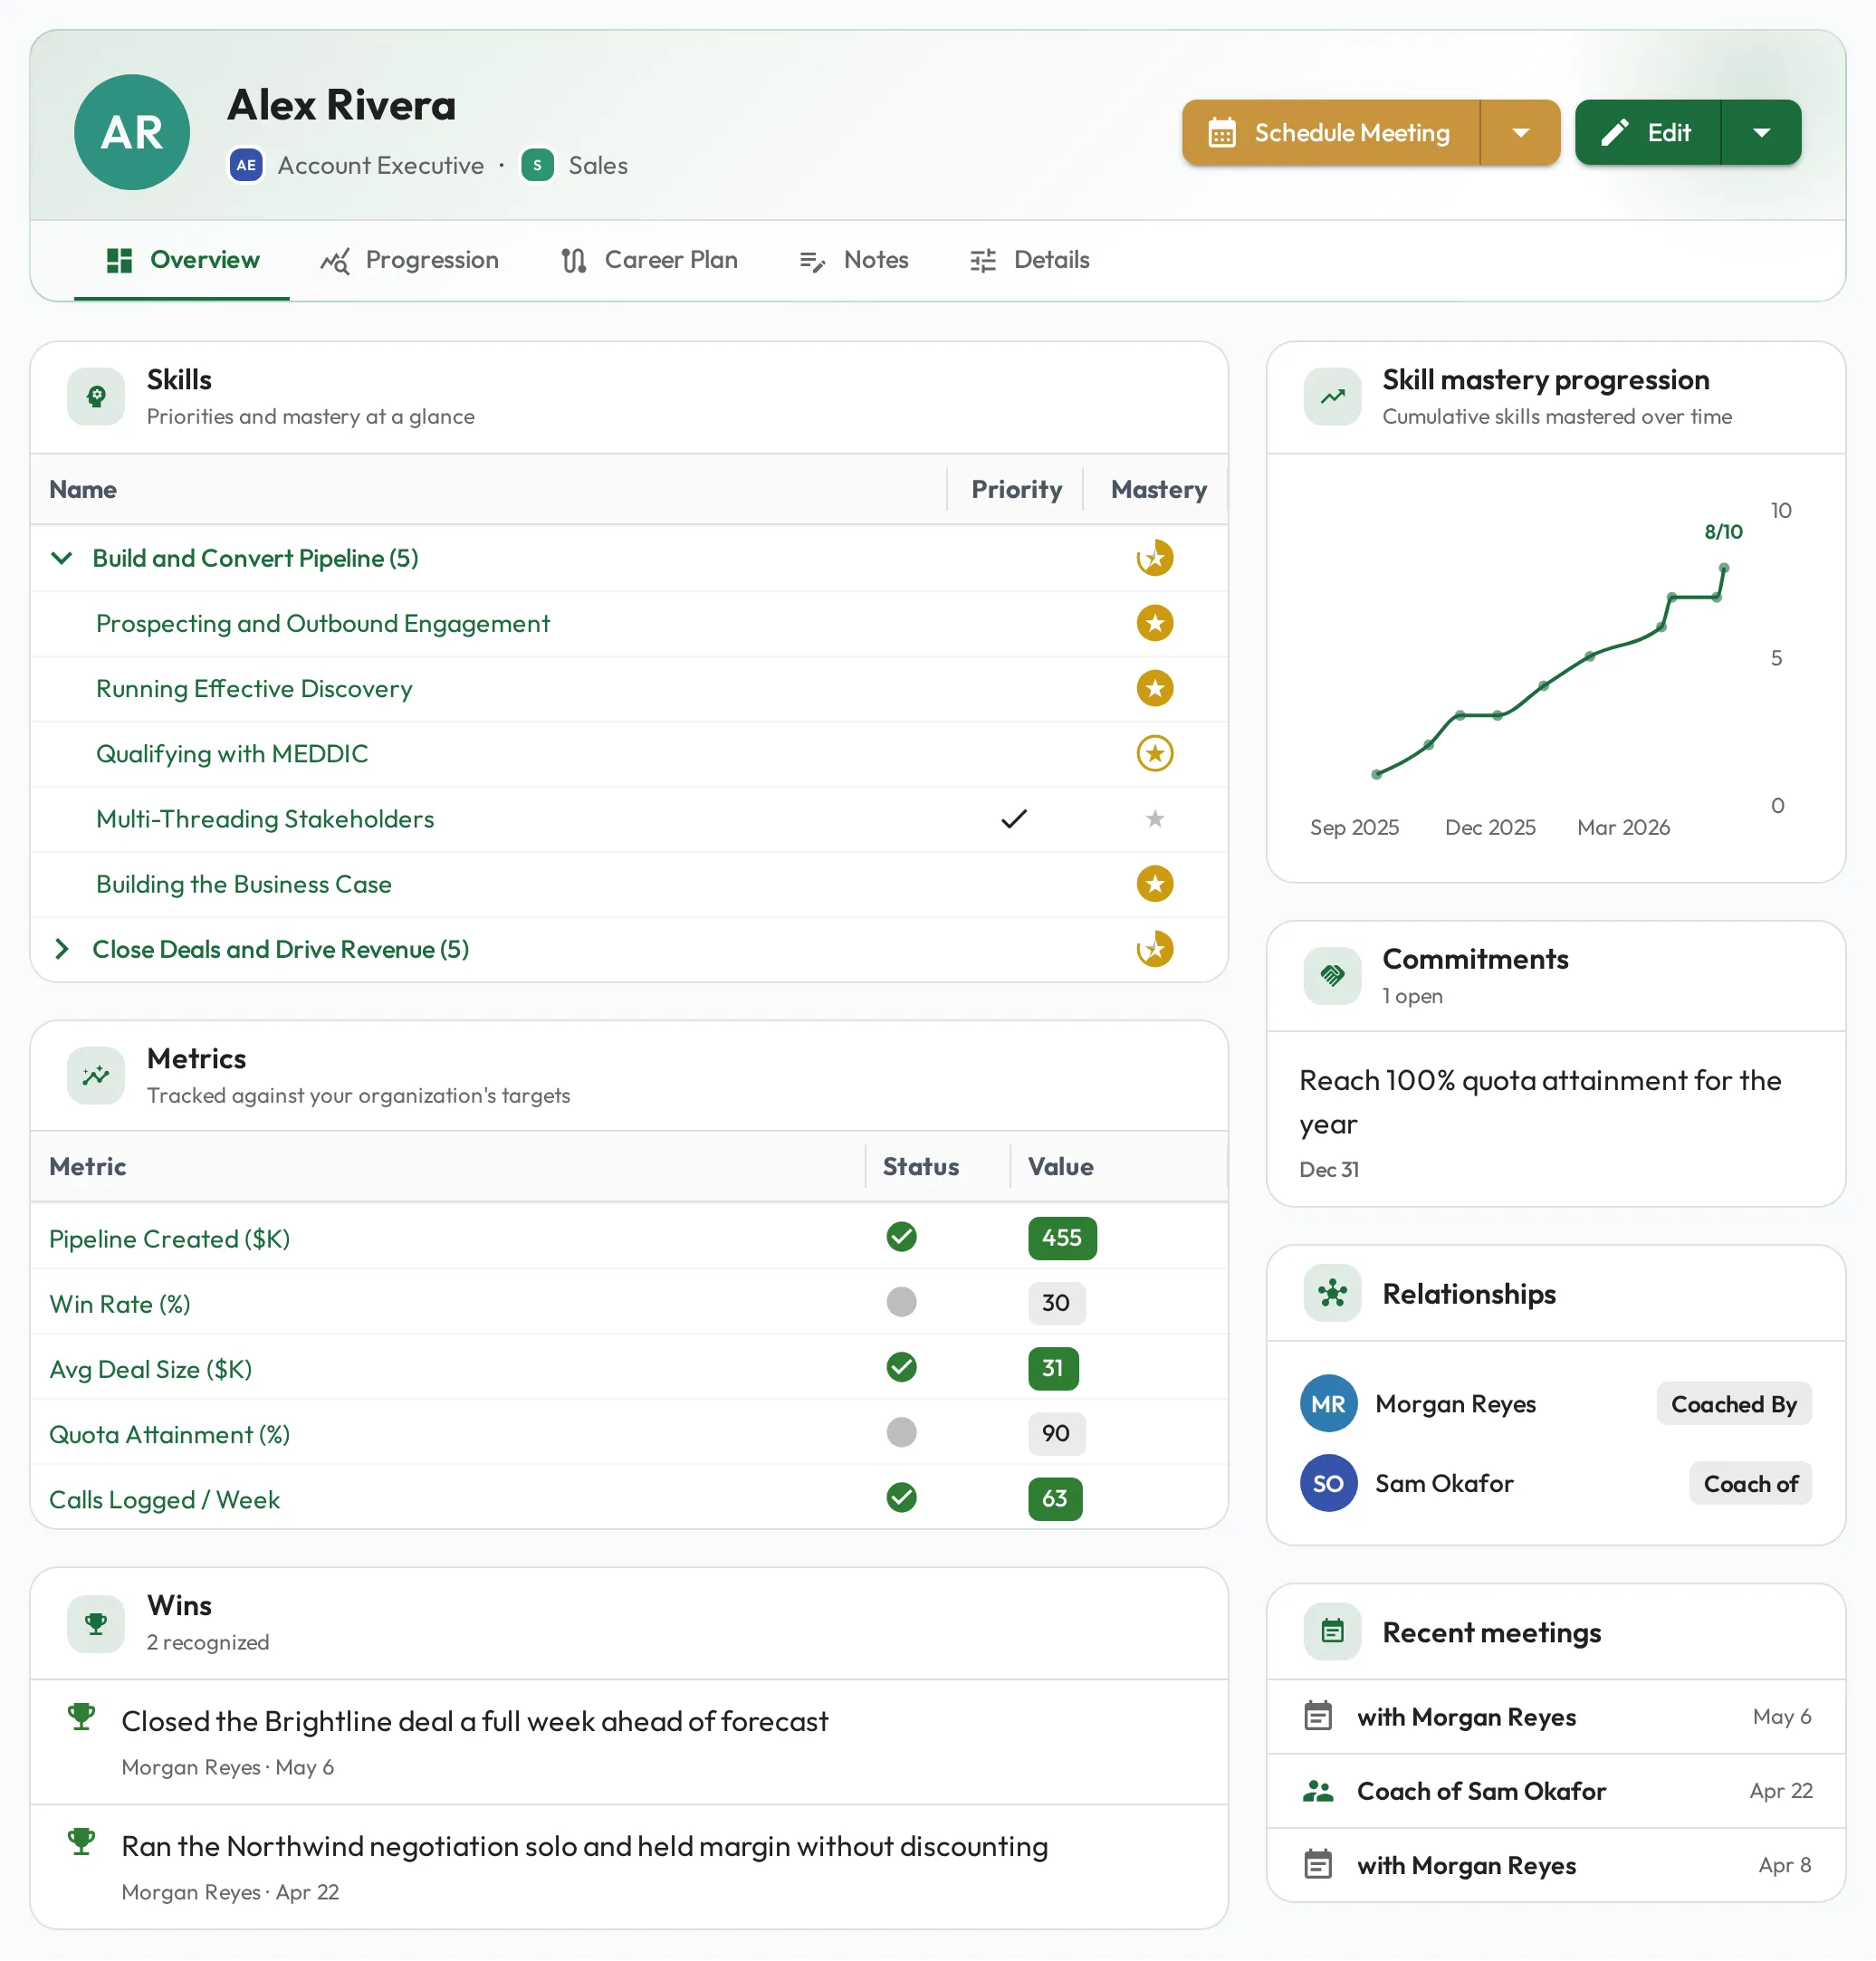The height and width of the screenshot is (1961, 1876).
Task: Click the 8/10 point on mastery chart
Action: pyautogui.click(x=1723, y=568)
